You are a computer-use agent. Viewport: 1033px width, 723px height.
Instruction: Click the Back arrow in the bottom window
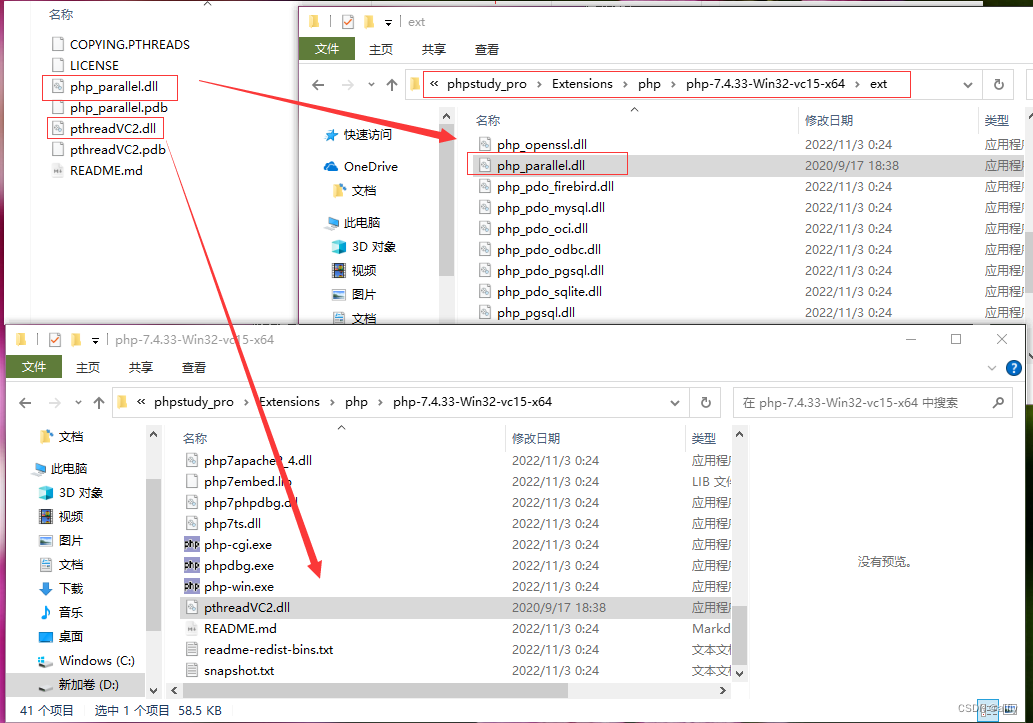pyautogui.click(x=25, y=401)
